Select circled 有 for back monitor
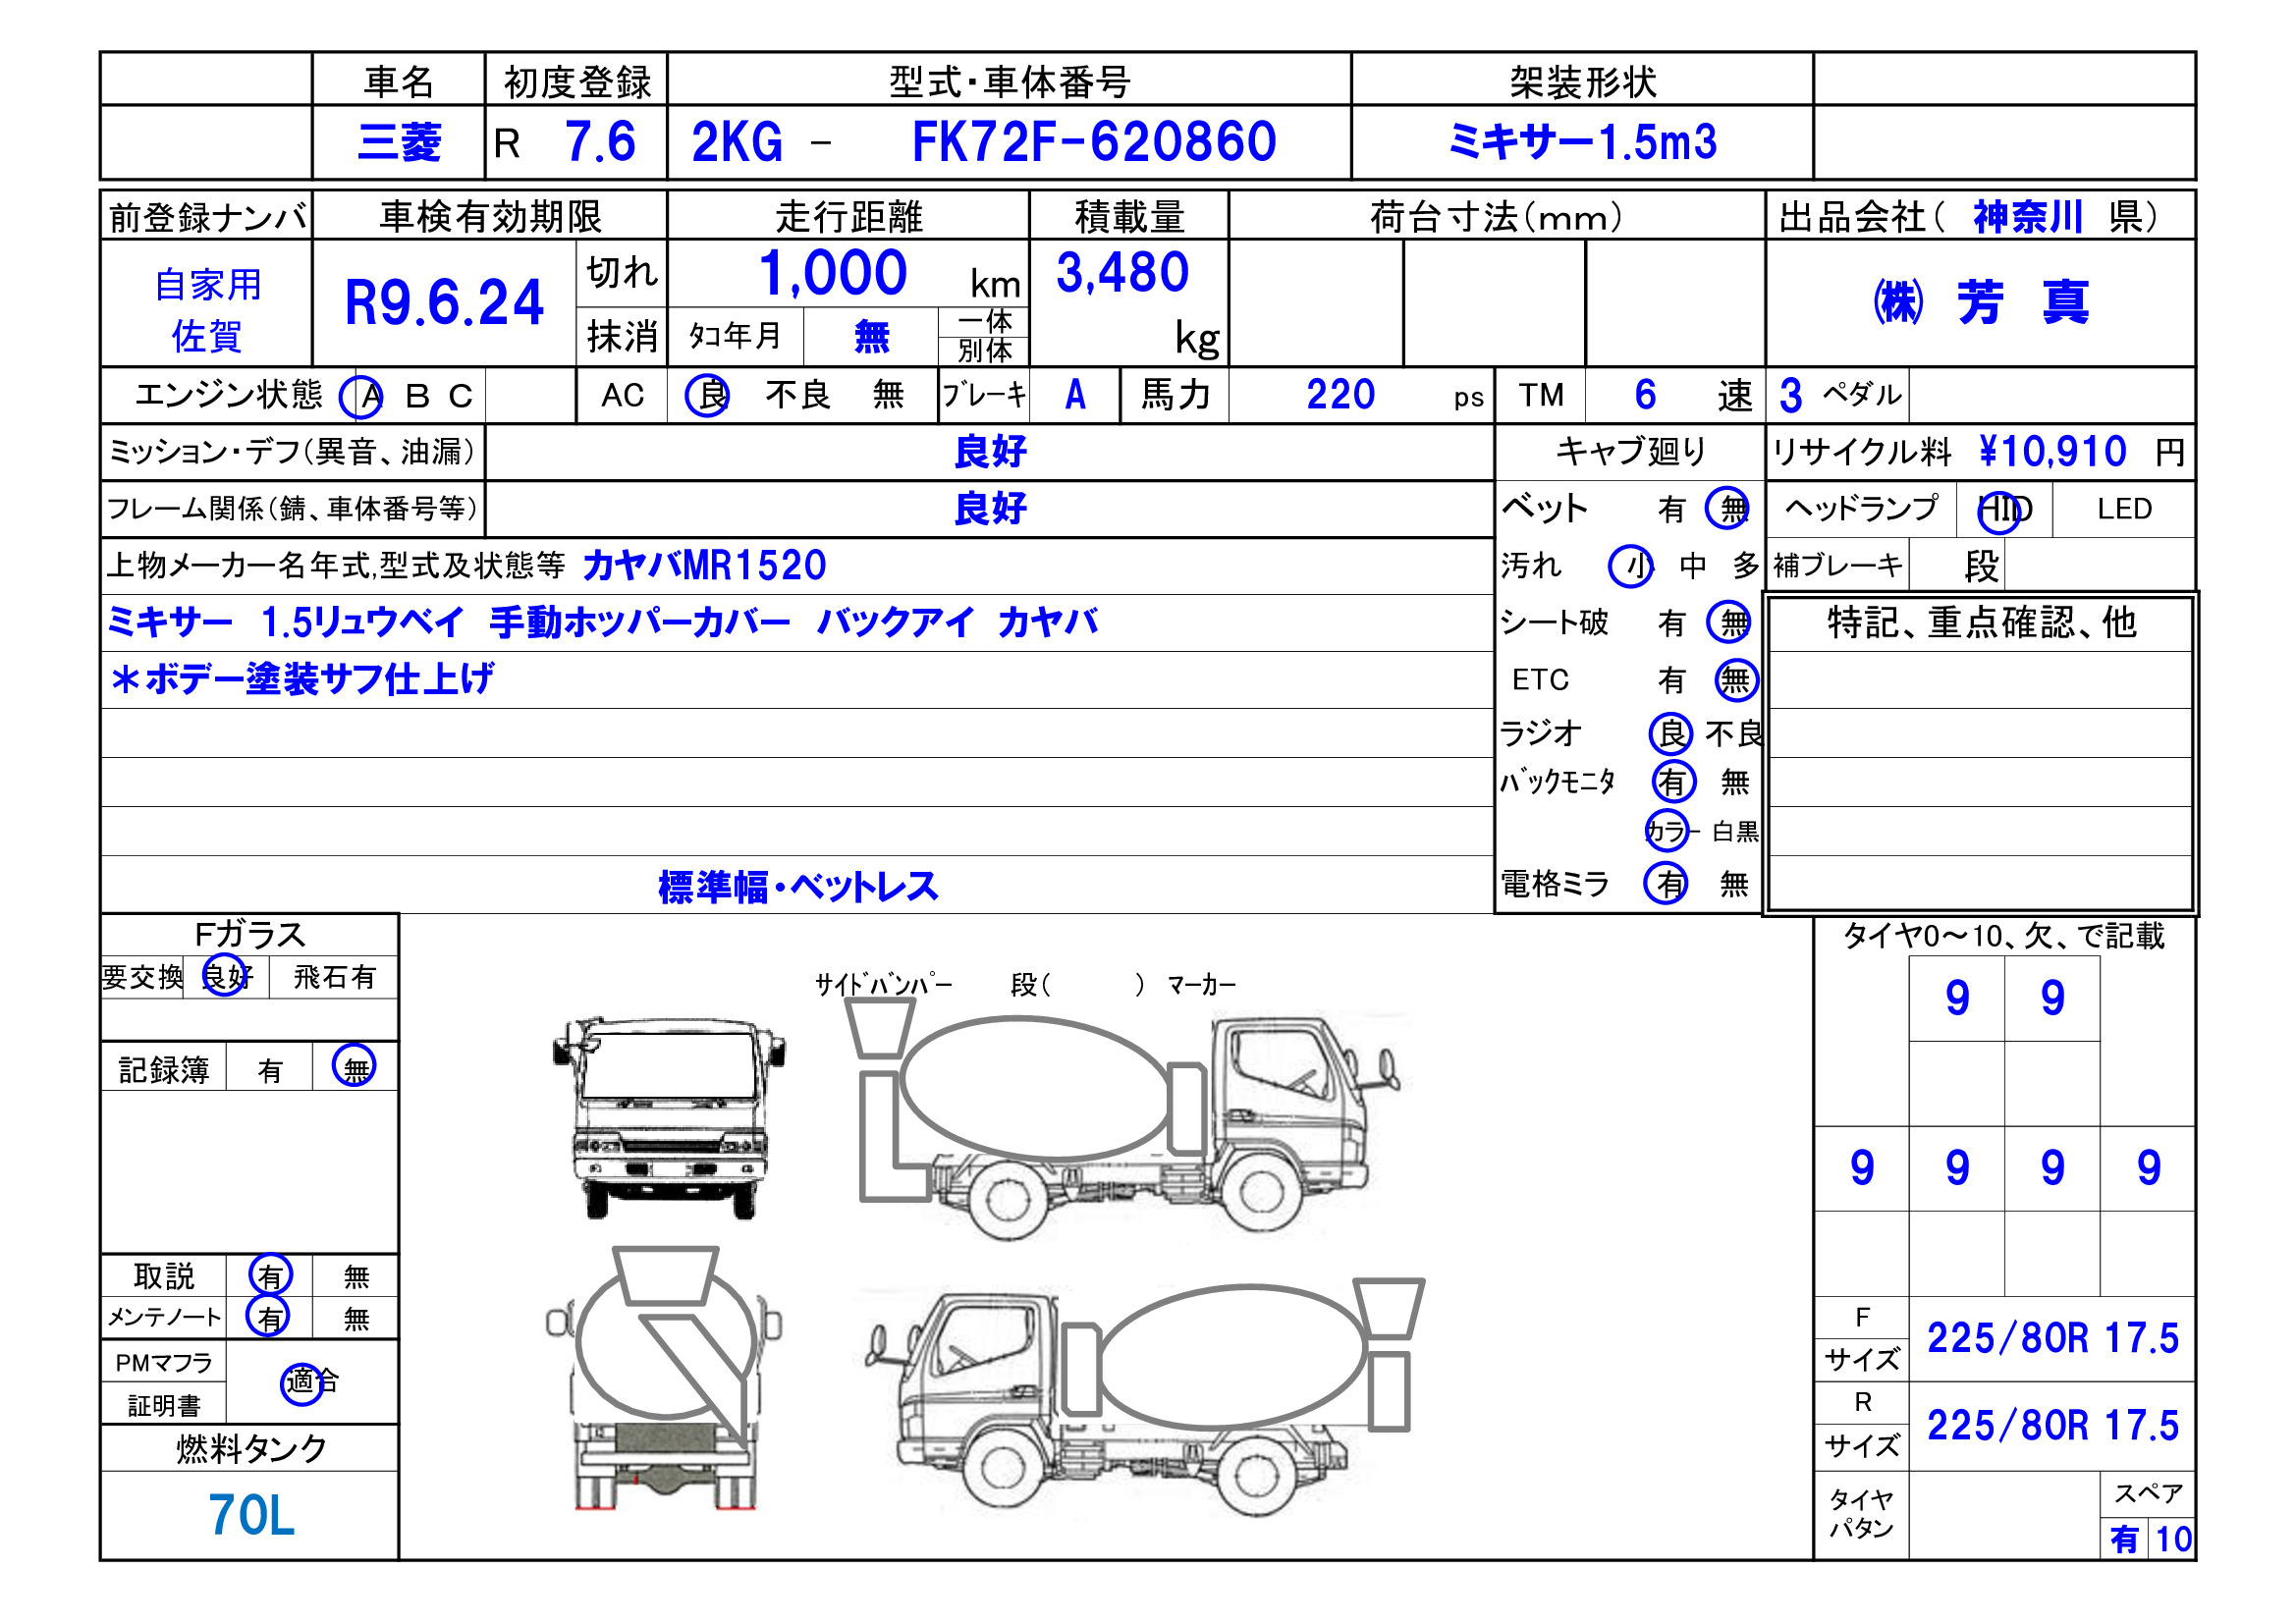2296x1623 pixels. [1673, 782]
